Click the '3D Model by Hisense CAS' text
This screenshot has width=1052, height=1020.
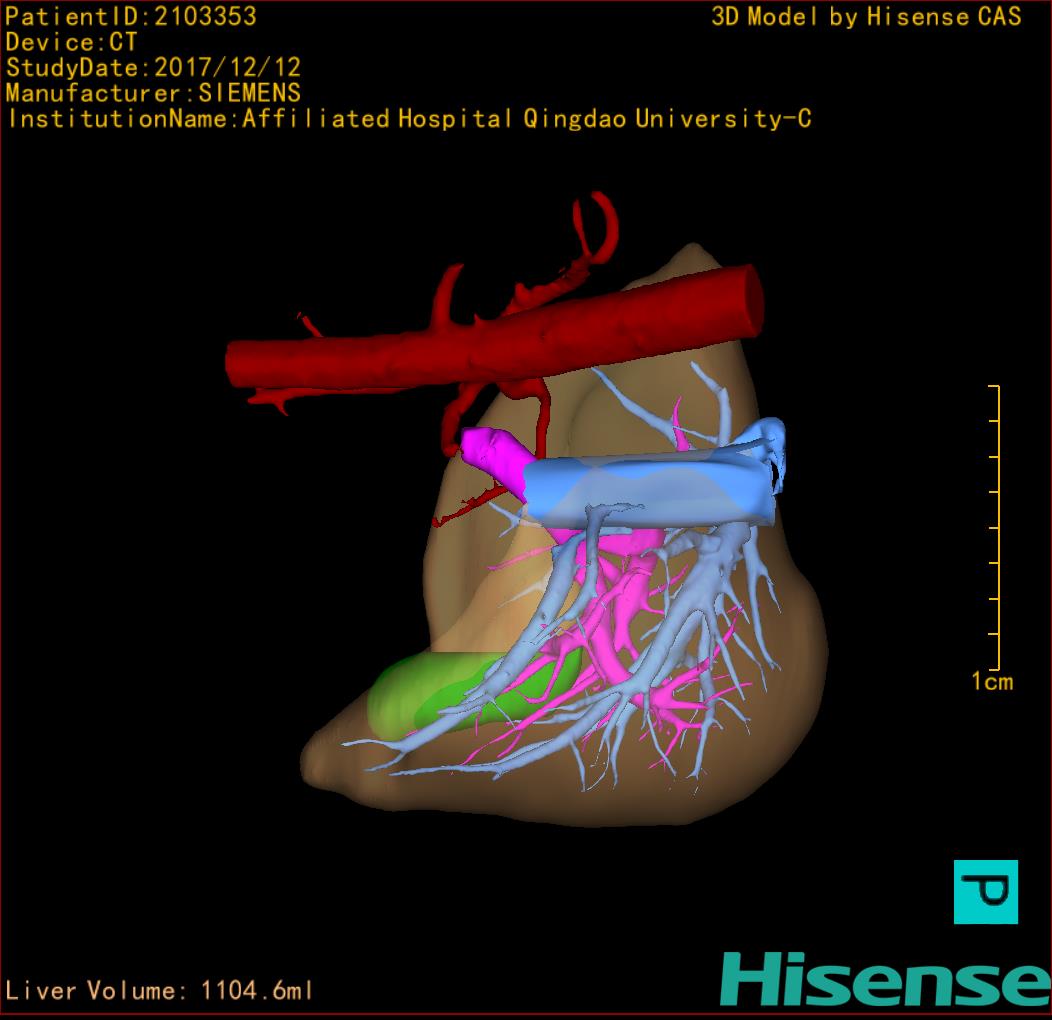pos(866,17)
